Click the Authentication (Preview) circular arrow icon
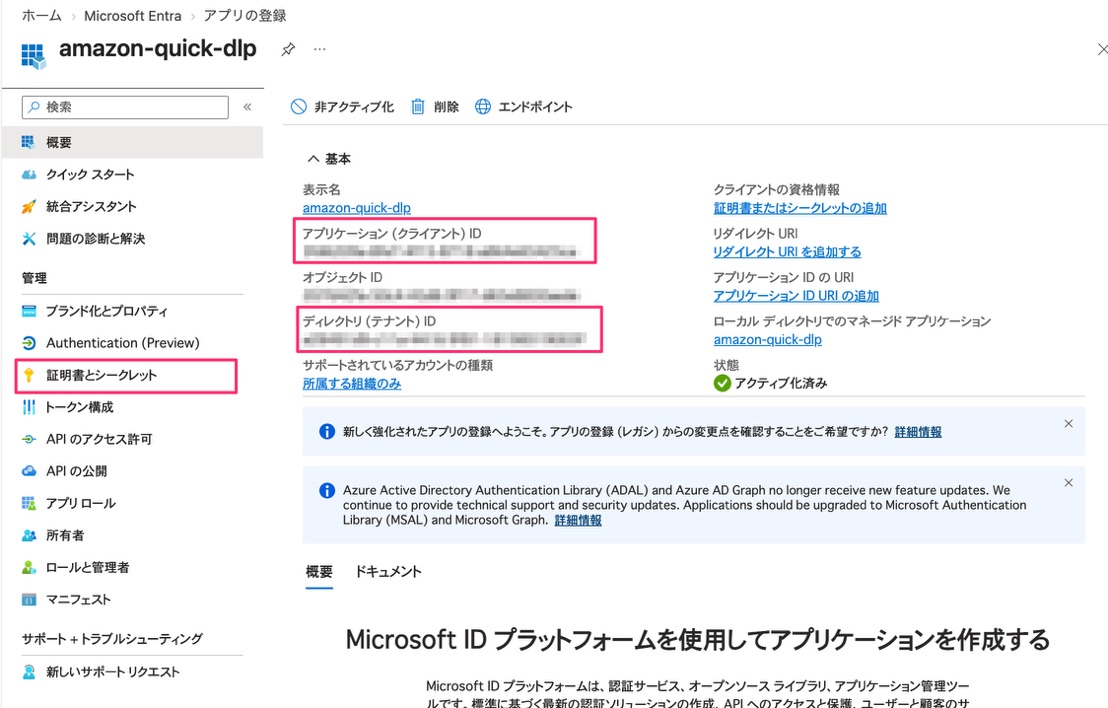1108x708 pixels. [28, 343]
